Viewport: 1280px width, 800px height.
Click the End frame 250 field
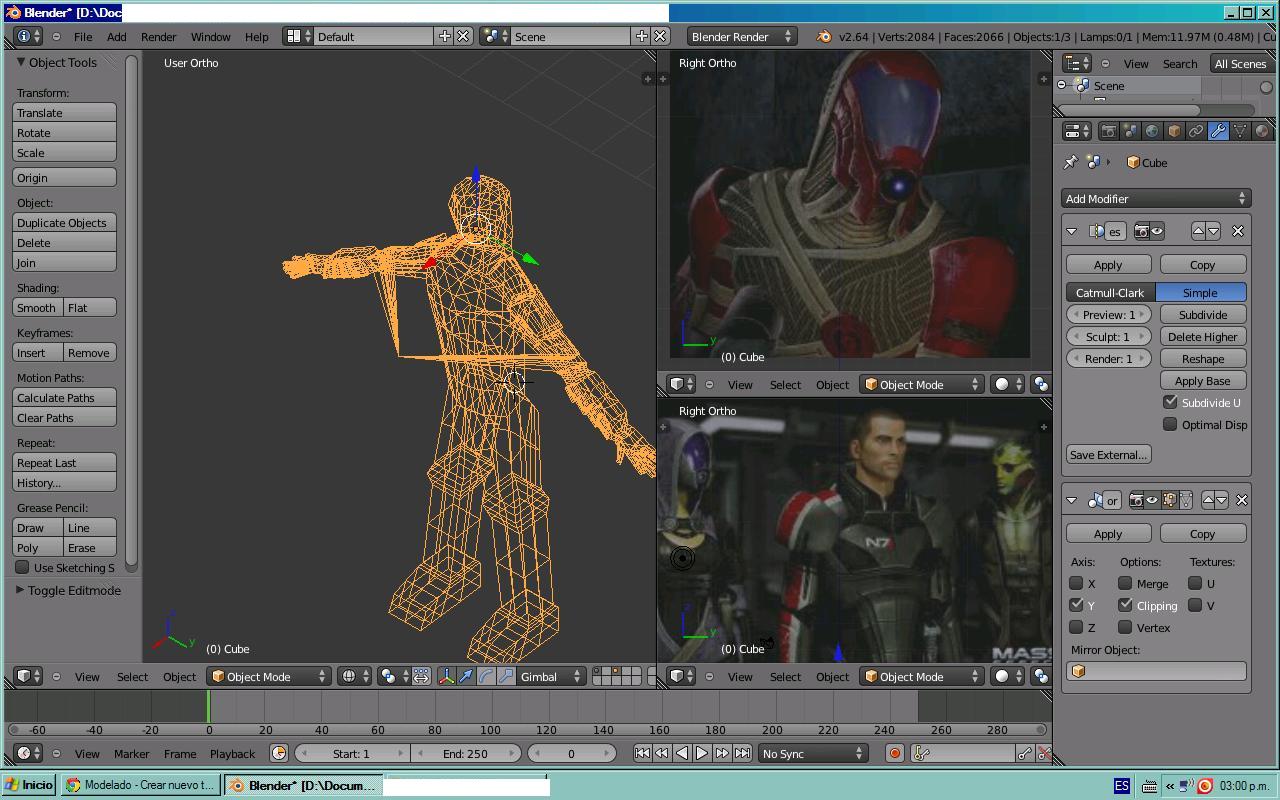(x=466, y=754)
